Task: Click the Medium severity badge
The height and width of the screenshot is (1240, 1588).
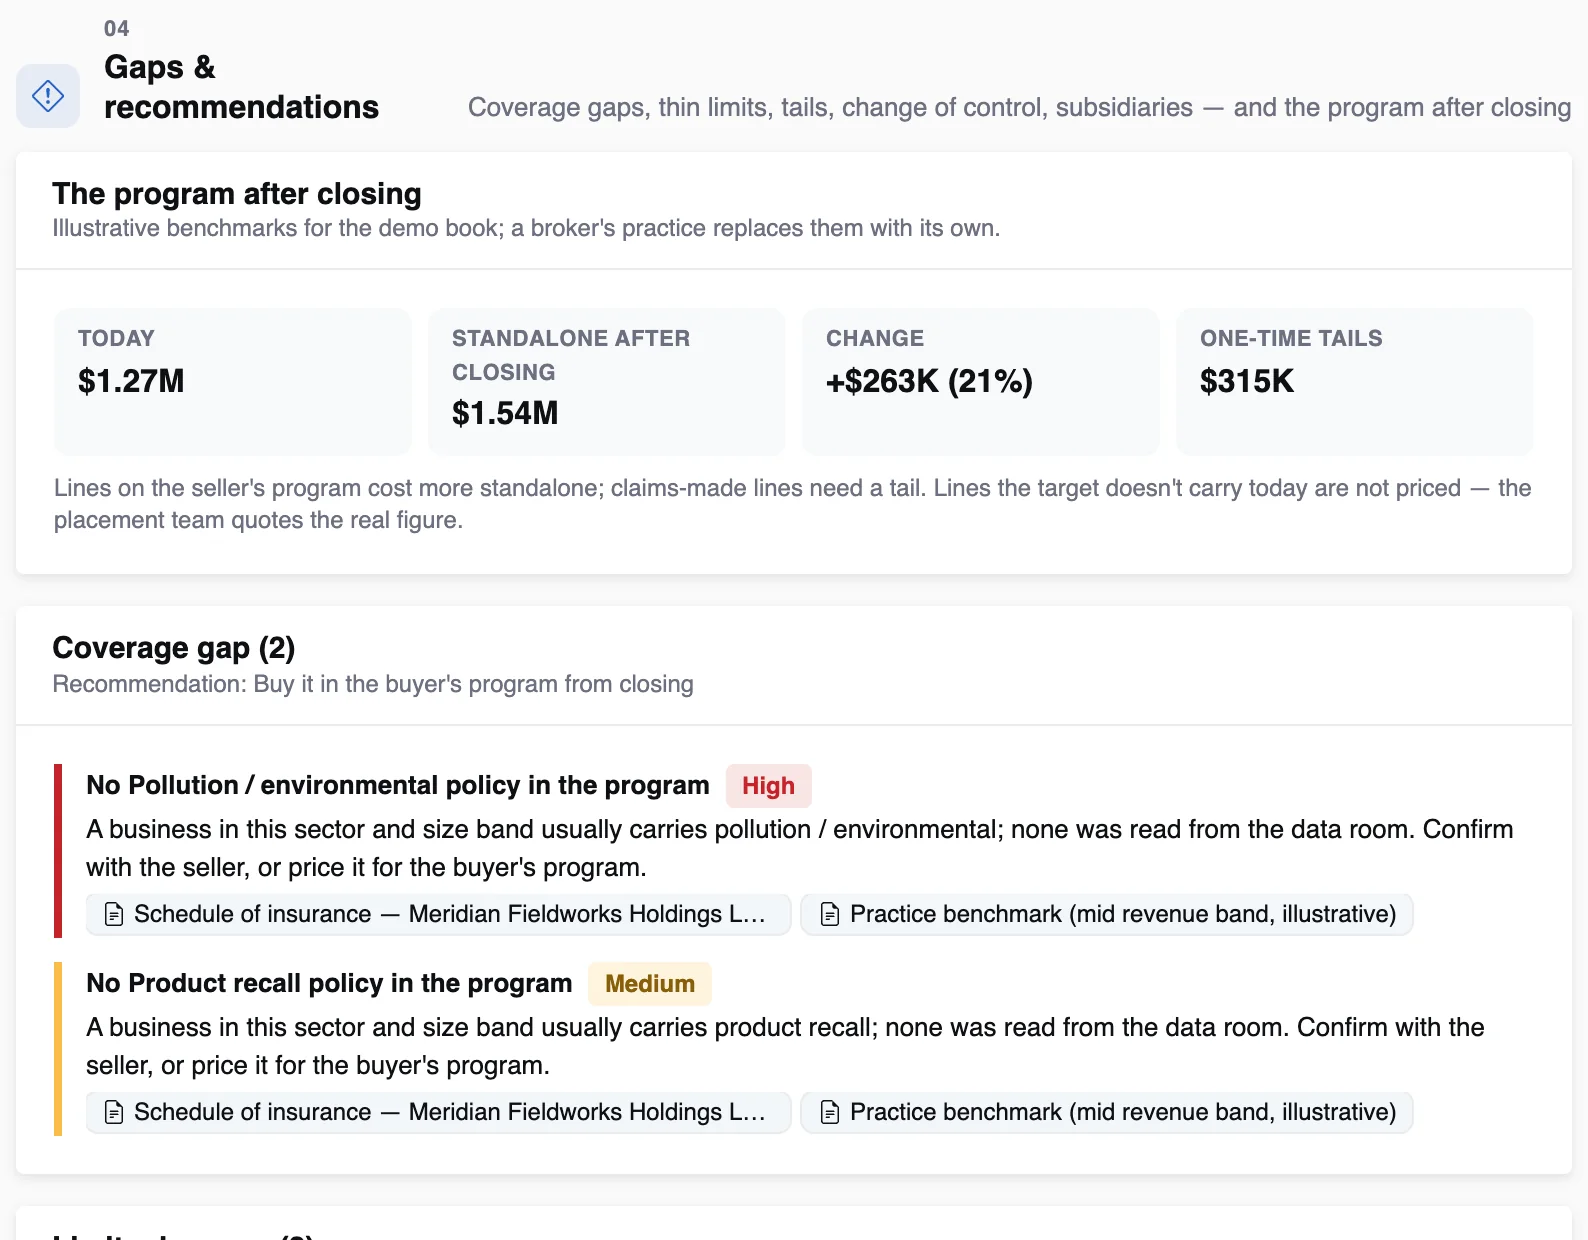Action: 650,984
